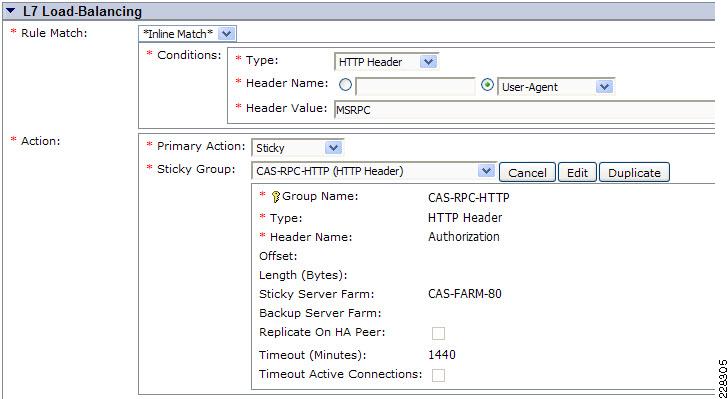
Task: Select the Authorization header name value
Action: (464, 236)
